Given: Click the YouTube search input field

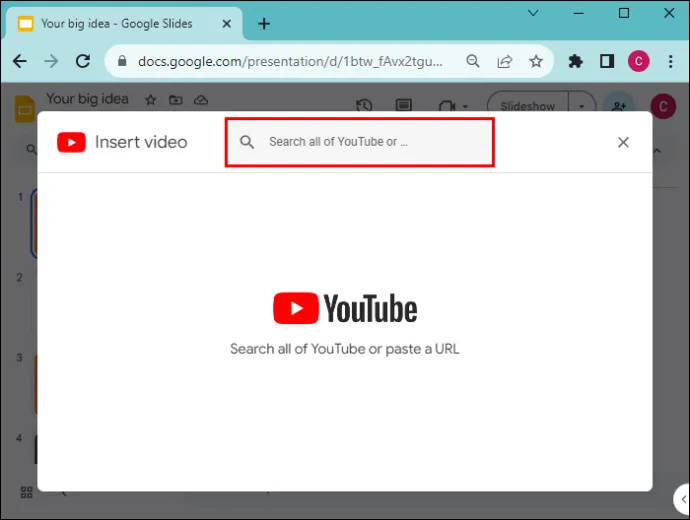Looking at the screenshot, I should [360, 142].
